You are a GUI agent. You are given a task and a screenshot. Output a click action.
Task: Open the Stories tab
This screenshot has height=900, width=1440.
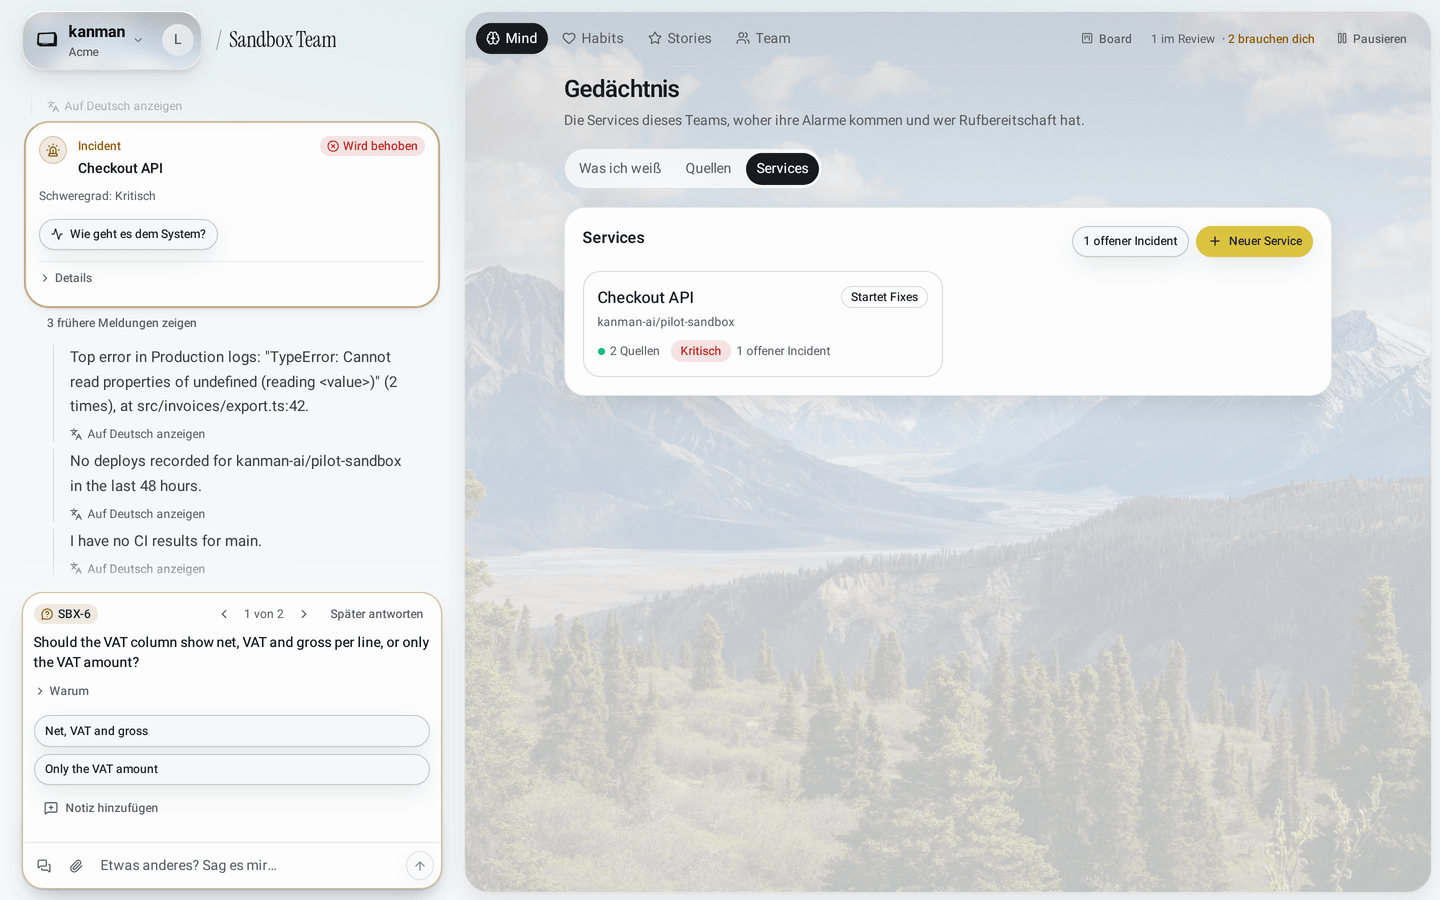(680, 38)
